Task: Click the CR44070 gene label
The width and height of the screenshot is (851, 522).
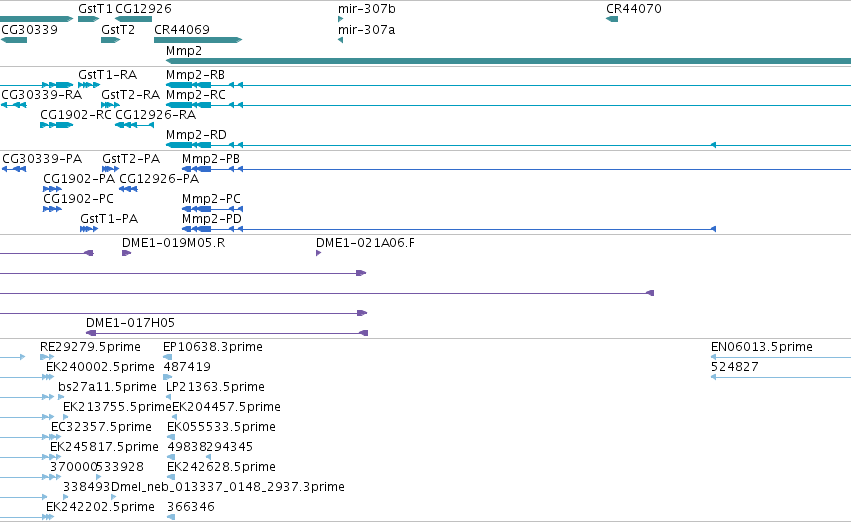Action: coord(633,9)
